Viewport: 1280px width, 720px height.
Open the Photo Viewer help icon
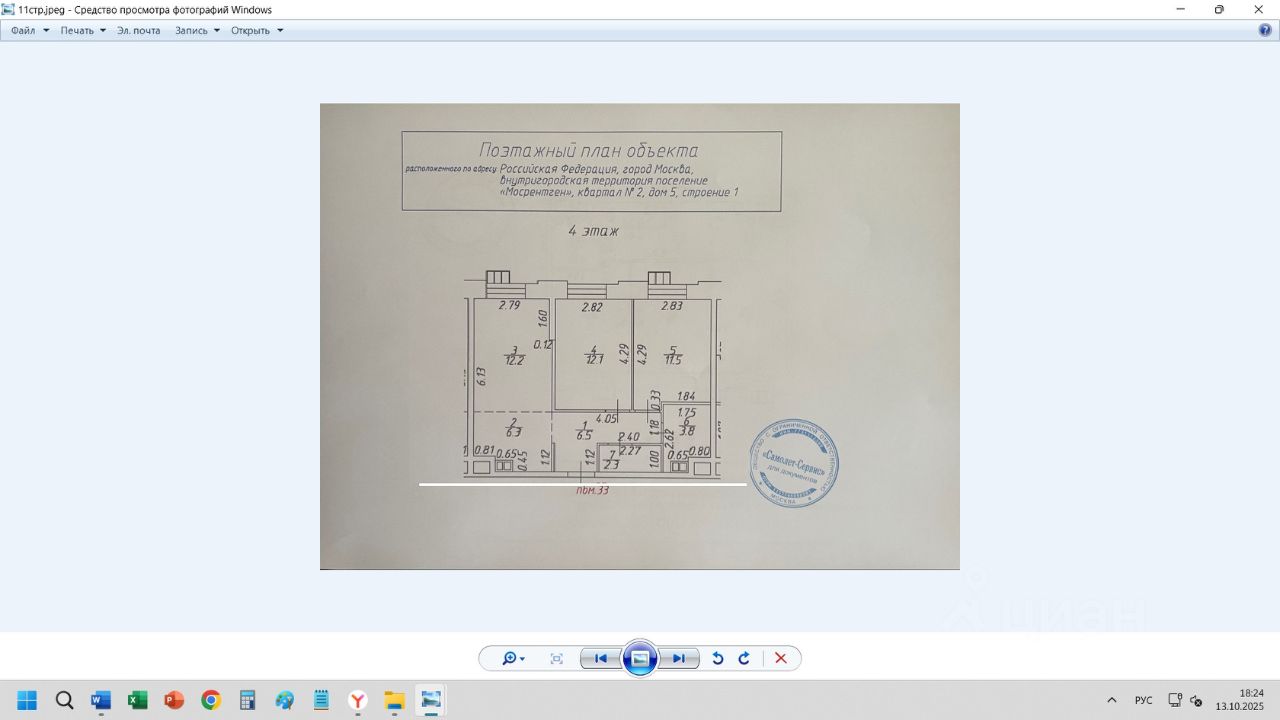click(1265, 30)
